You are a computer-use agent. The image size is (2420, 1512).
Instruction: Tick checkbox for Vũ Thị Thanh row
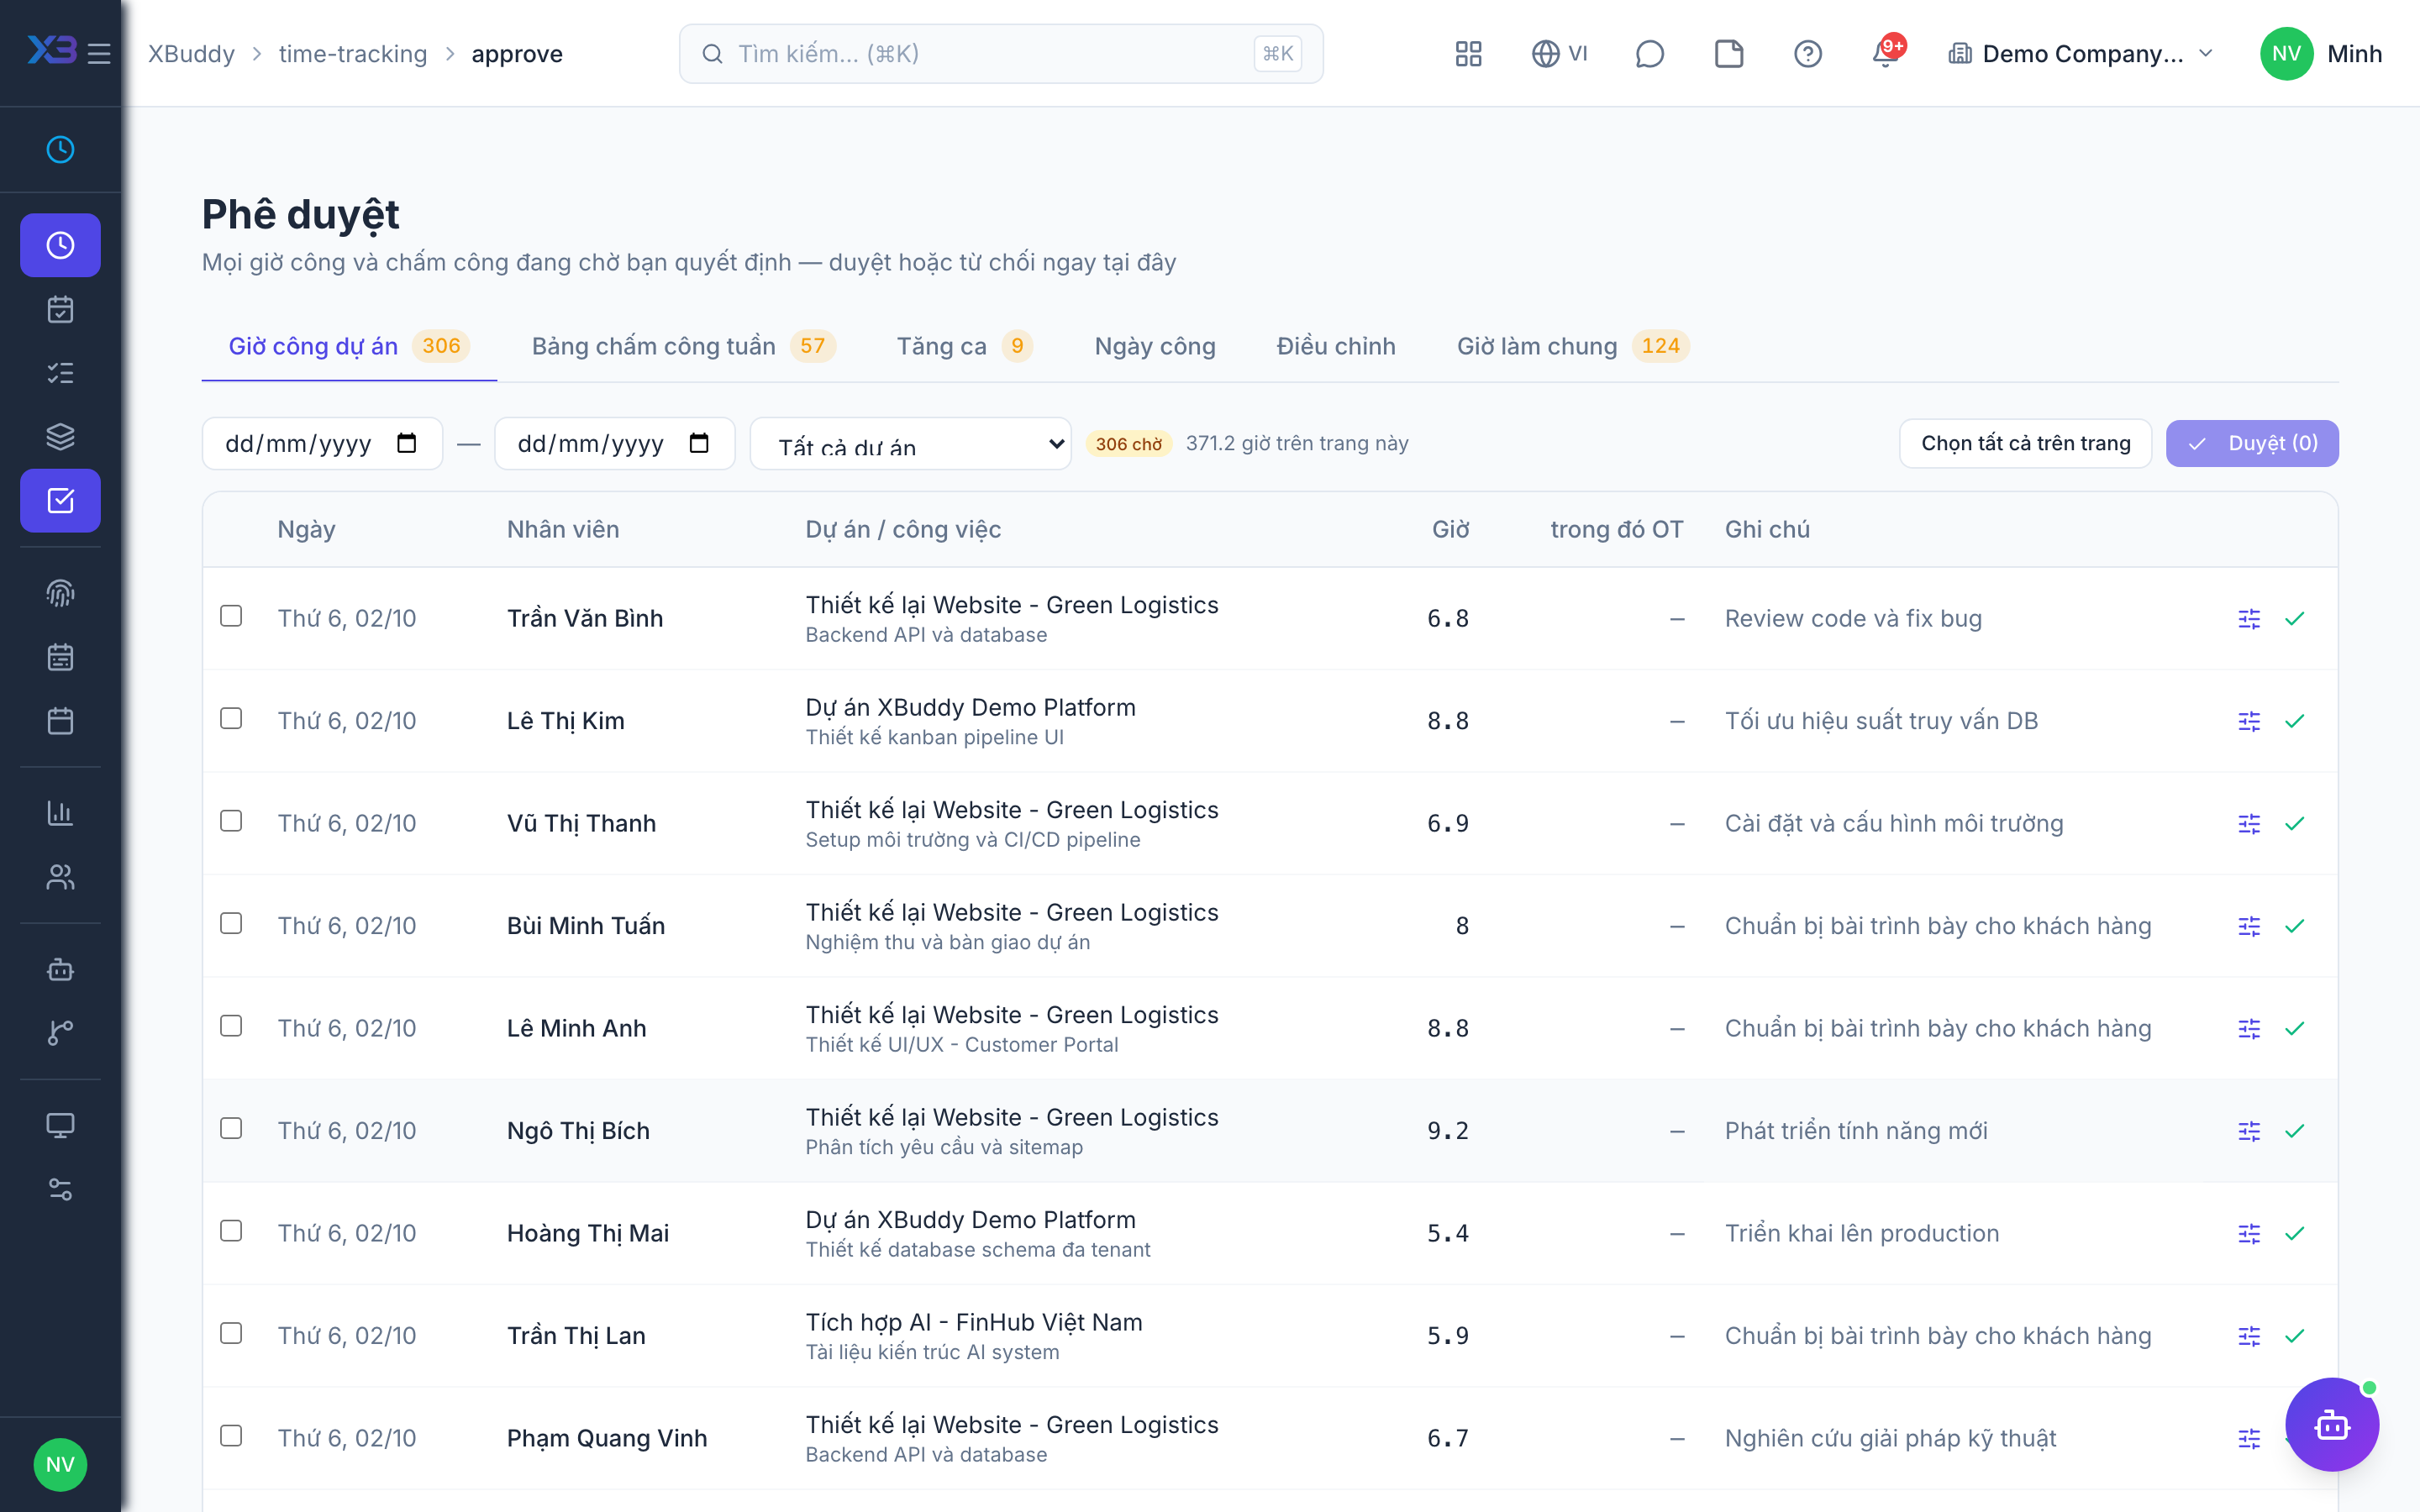(x=231, y=821)
